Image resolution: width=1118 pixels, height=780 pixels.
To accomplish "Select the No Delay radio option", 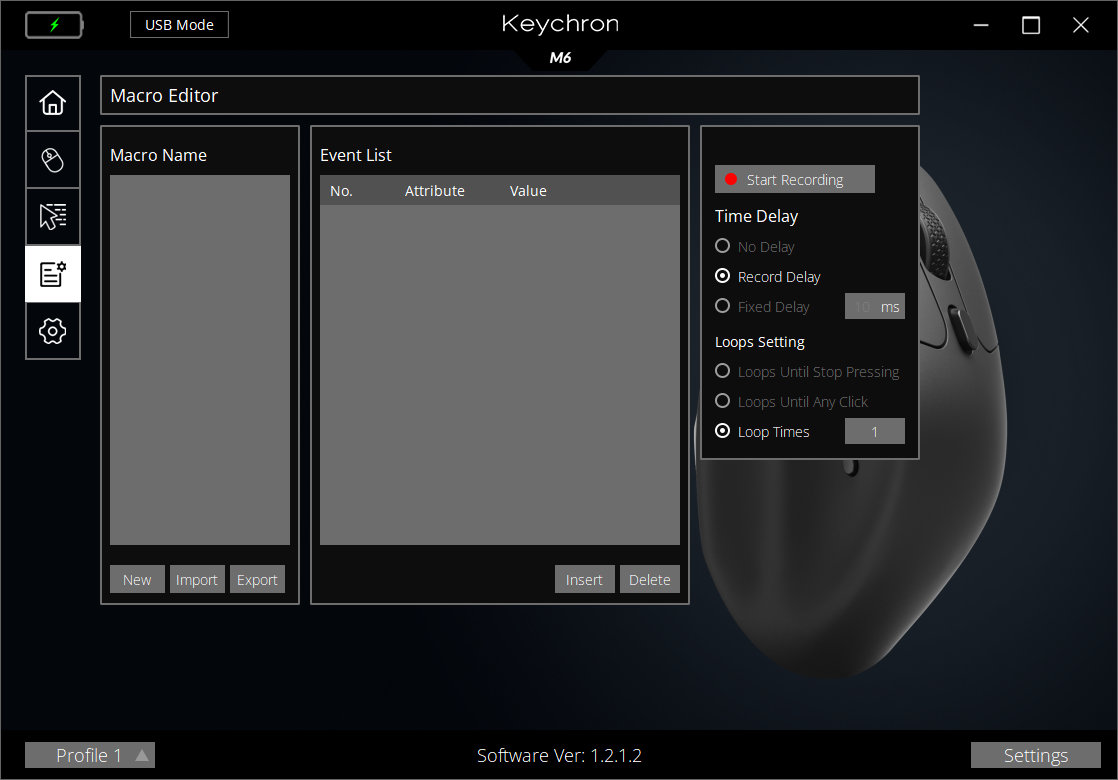I will pos(723,247).
